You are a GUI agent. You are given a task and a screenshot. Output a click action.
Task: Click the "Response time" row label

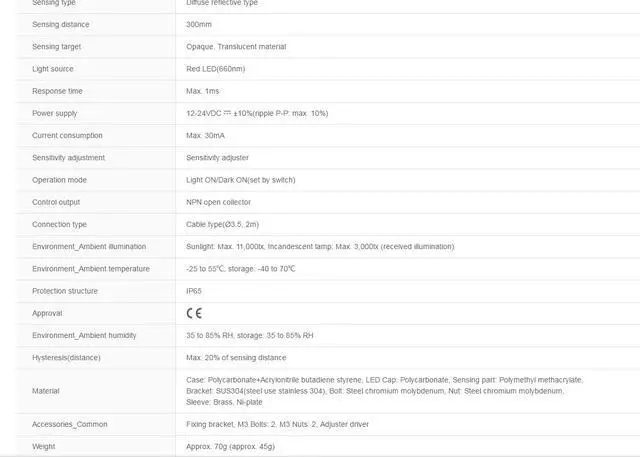click(x=57, y=91)
